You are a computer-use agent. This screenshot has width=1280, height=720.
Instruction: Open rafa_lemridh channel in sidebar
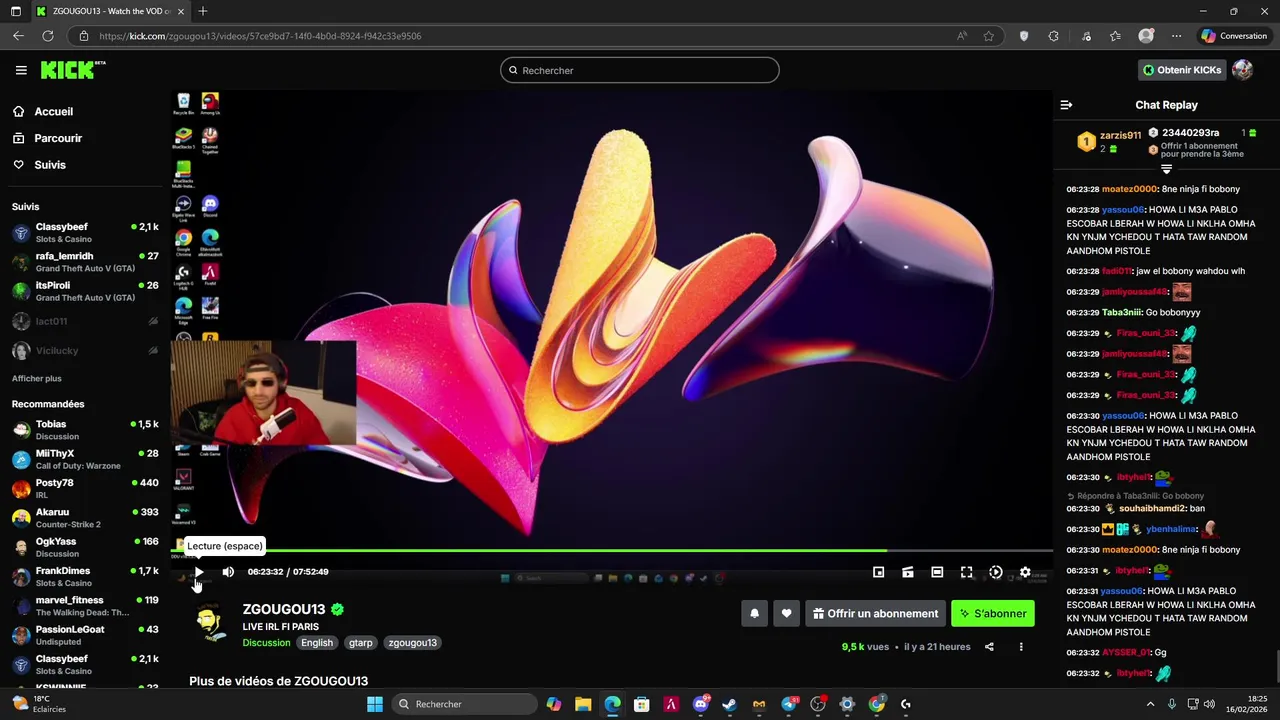pyautogui.click(x=85, y=262)
